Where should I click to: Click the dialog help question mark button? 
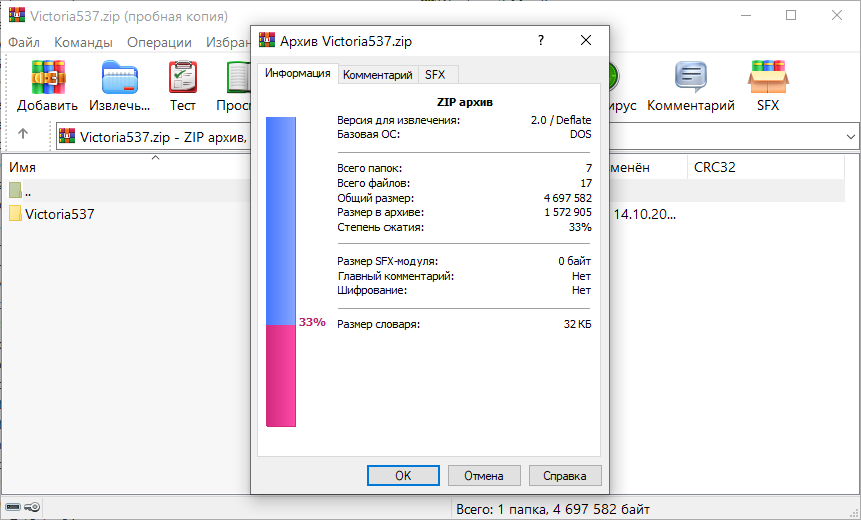[x=541, y=40]
